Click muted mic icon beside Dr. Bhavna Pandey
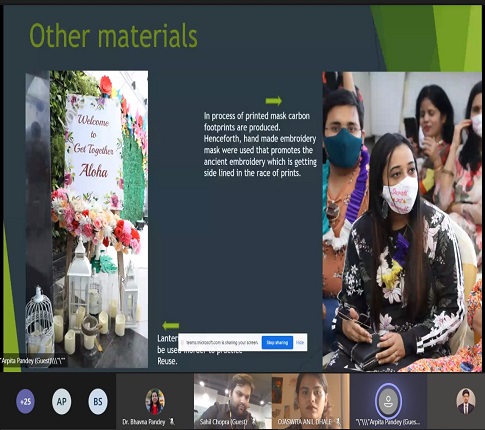The height and width of the screenshot is (430, 485). (172, 422)
